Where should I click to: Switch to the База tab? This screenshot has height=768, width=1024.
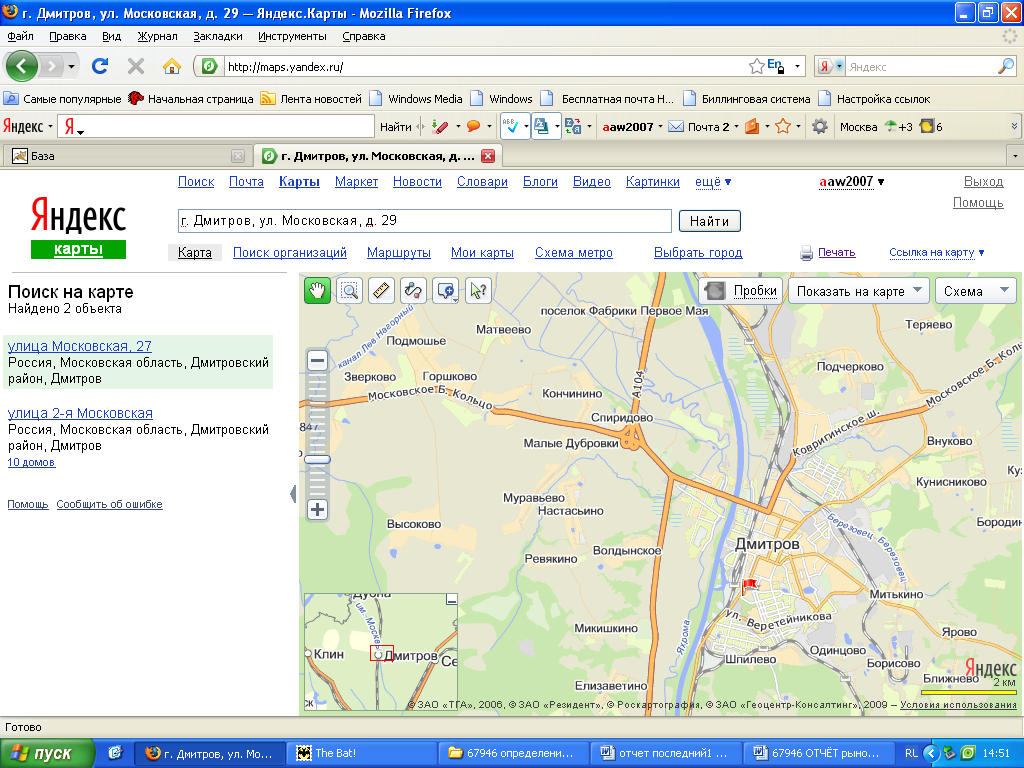pos(126,156)
